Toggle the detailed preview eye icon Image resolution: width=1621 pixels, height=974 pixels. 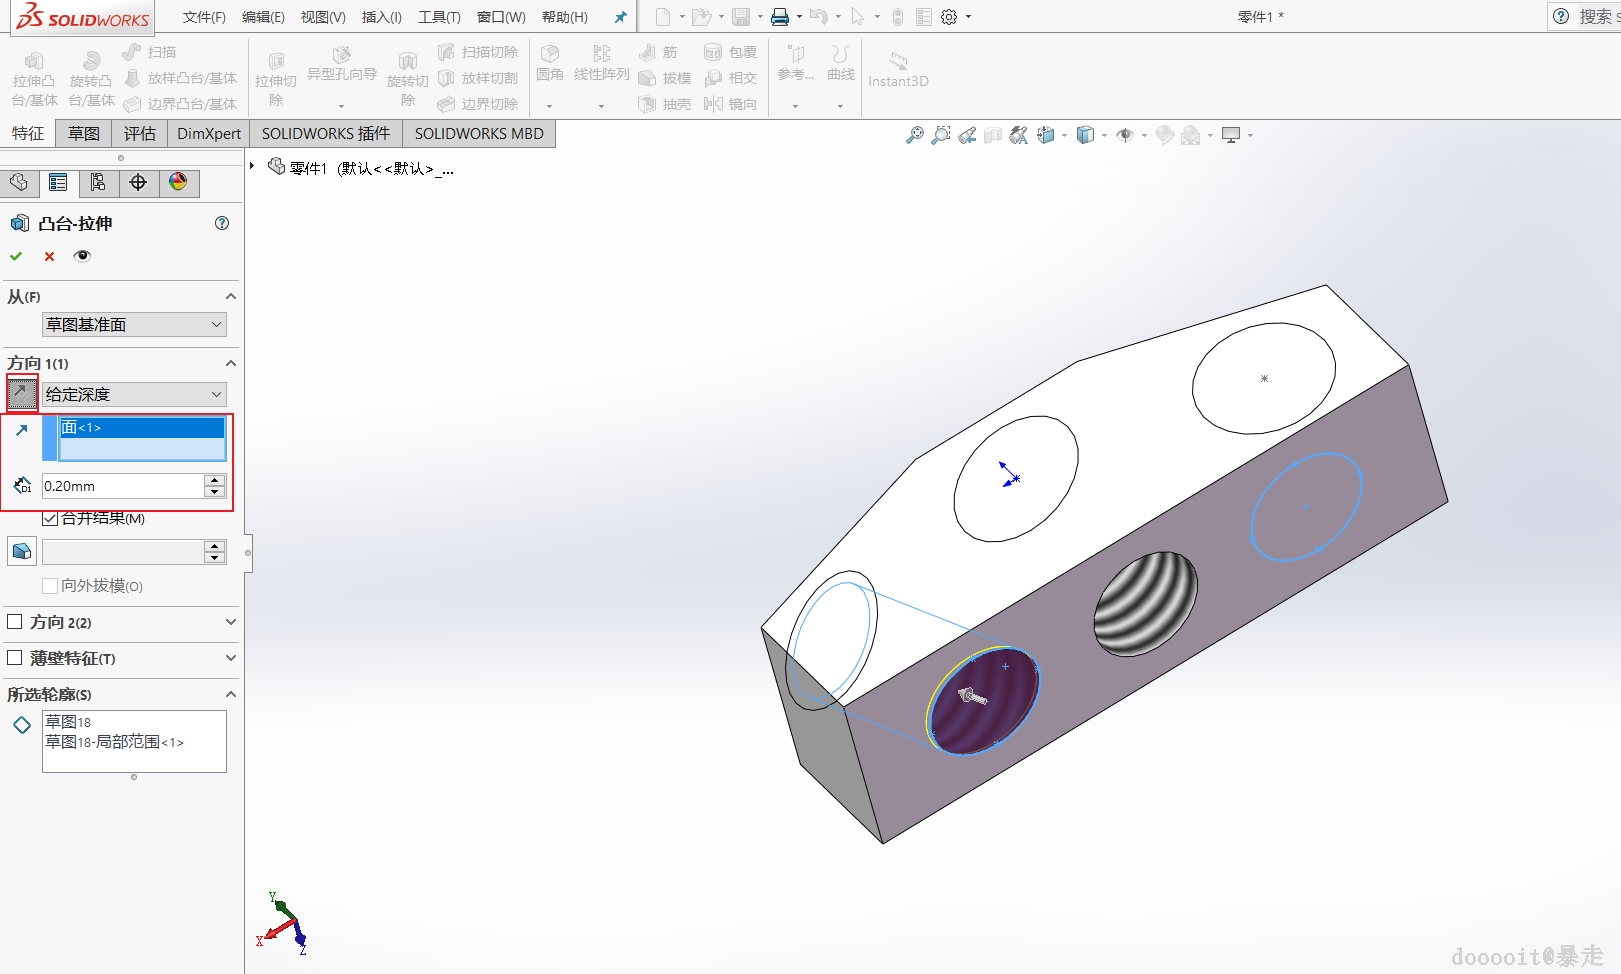point(82,256)
